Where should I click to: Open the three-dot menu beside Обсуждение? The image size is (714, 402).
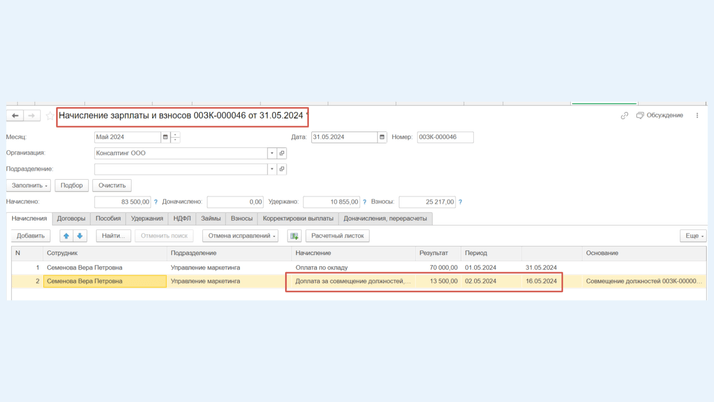coord(697,116)
